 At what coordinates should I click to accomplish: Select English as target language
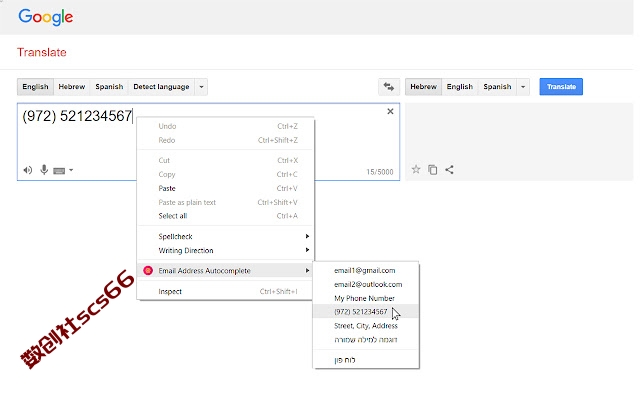[x=460, y=87]
